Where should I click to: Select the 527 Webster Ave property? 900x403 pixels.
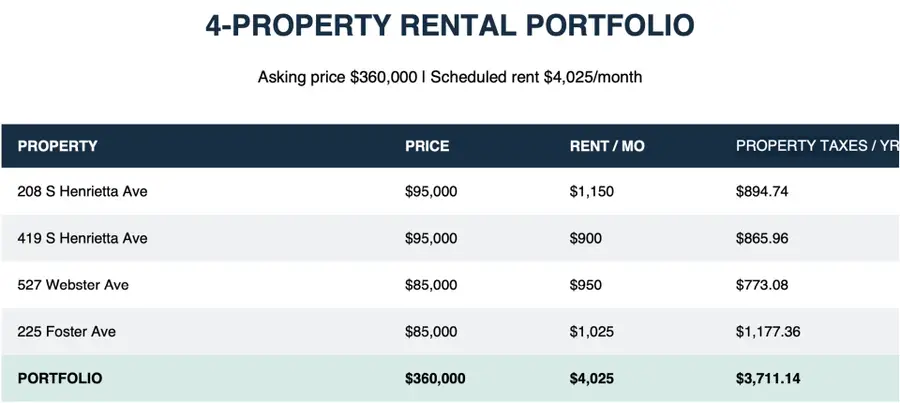tap(73, 285)
